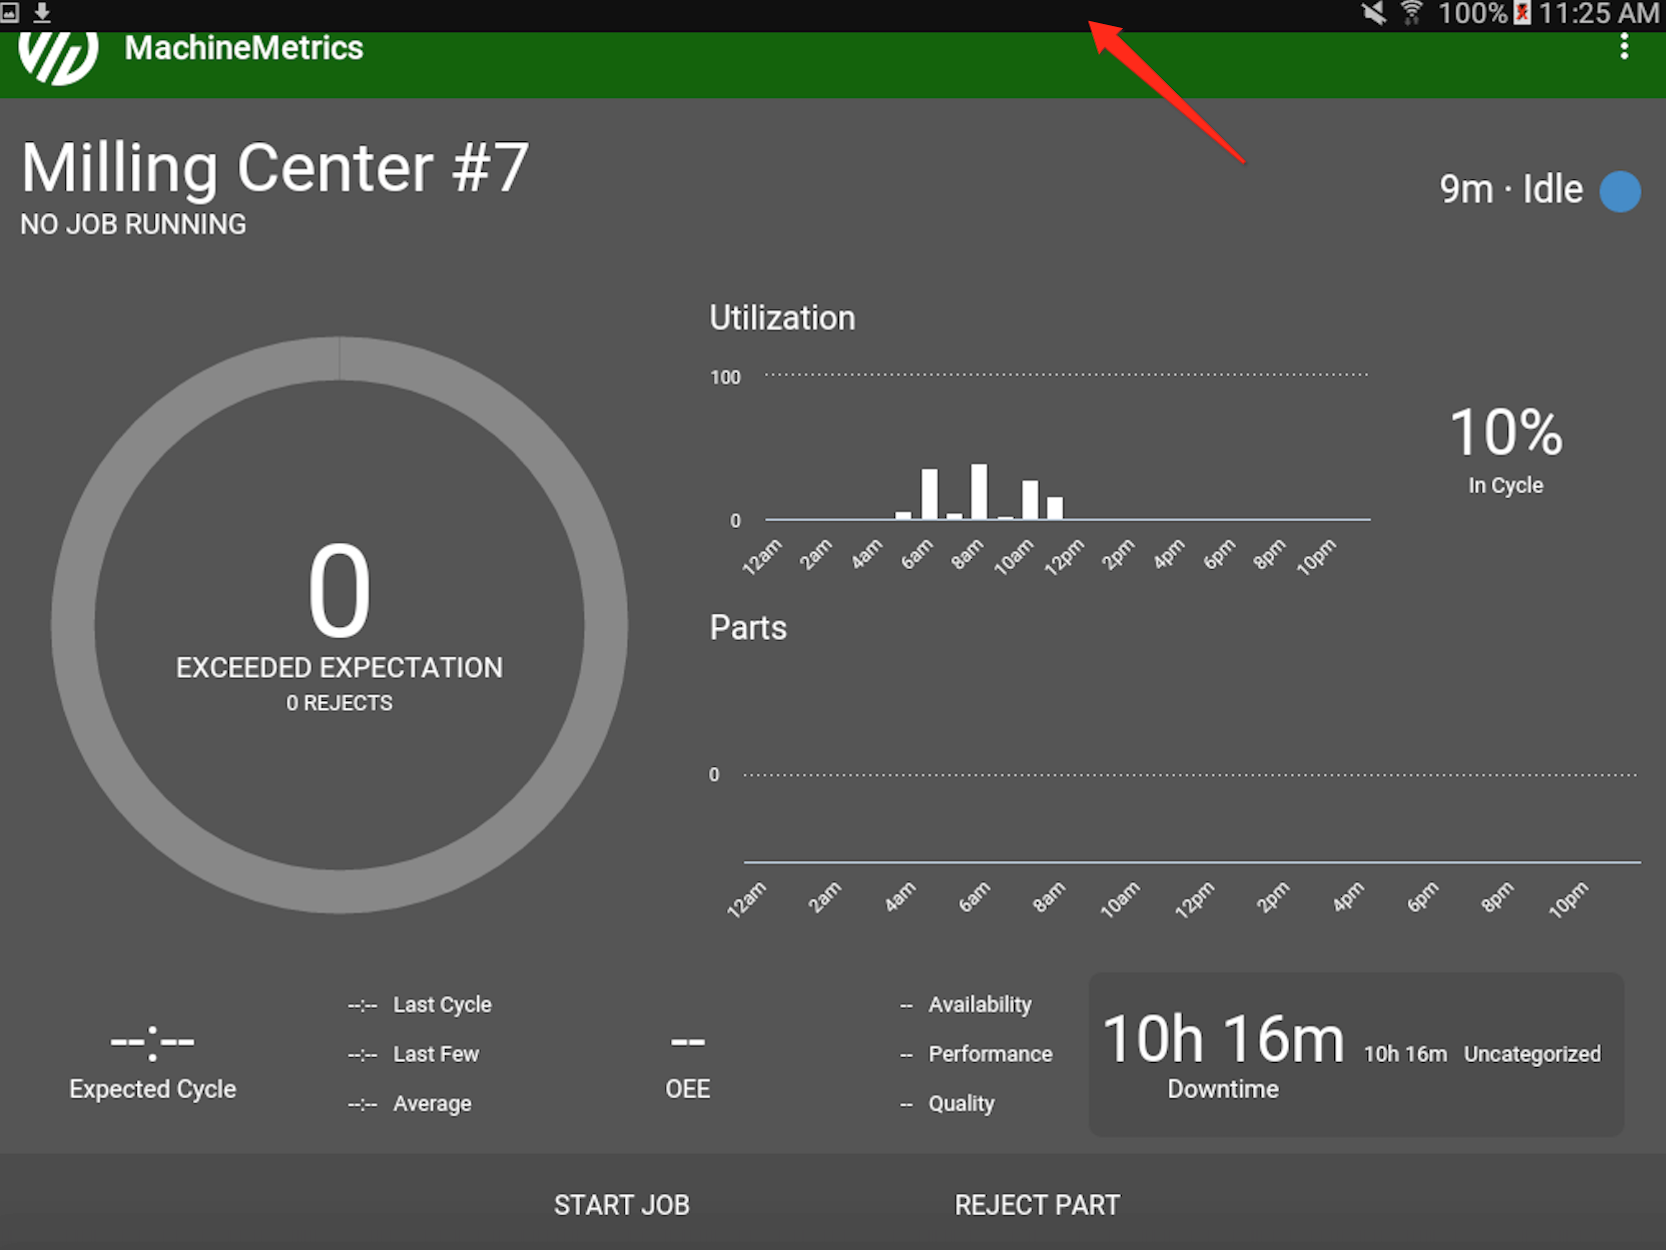Viewport: 1666px width, 1250px height.
Task: Tap the NO JOB RUNNING label
Action: click(133, 224)
